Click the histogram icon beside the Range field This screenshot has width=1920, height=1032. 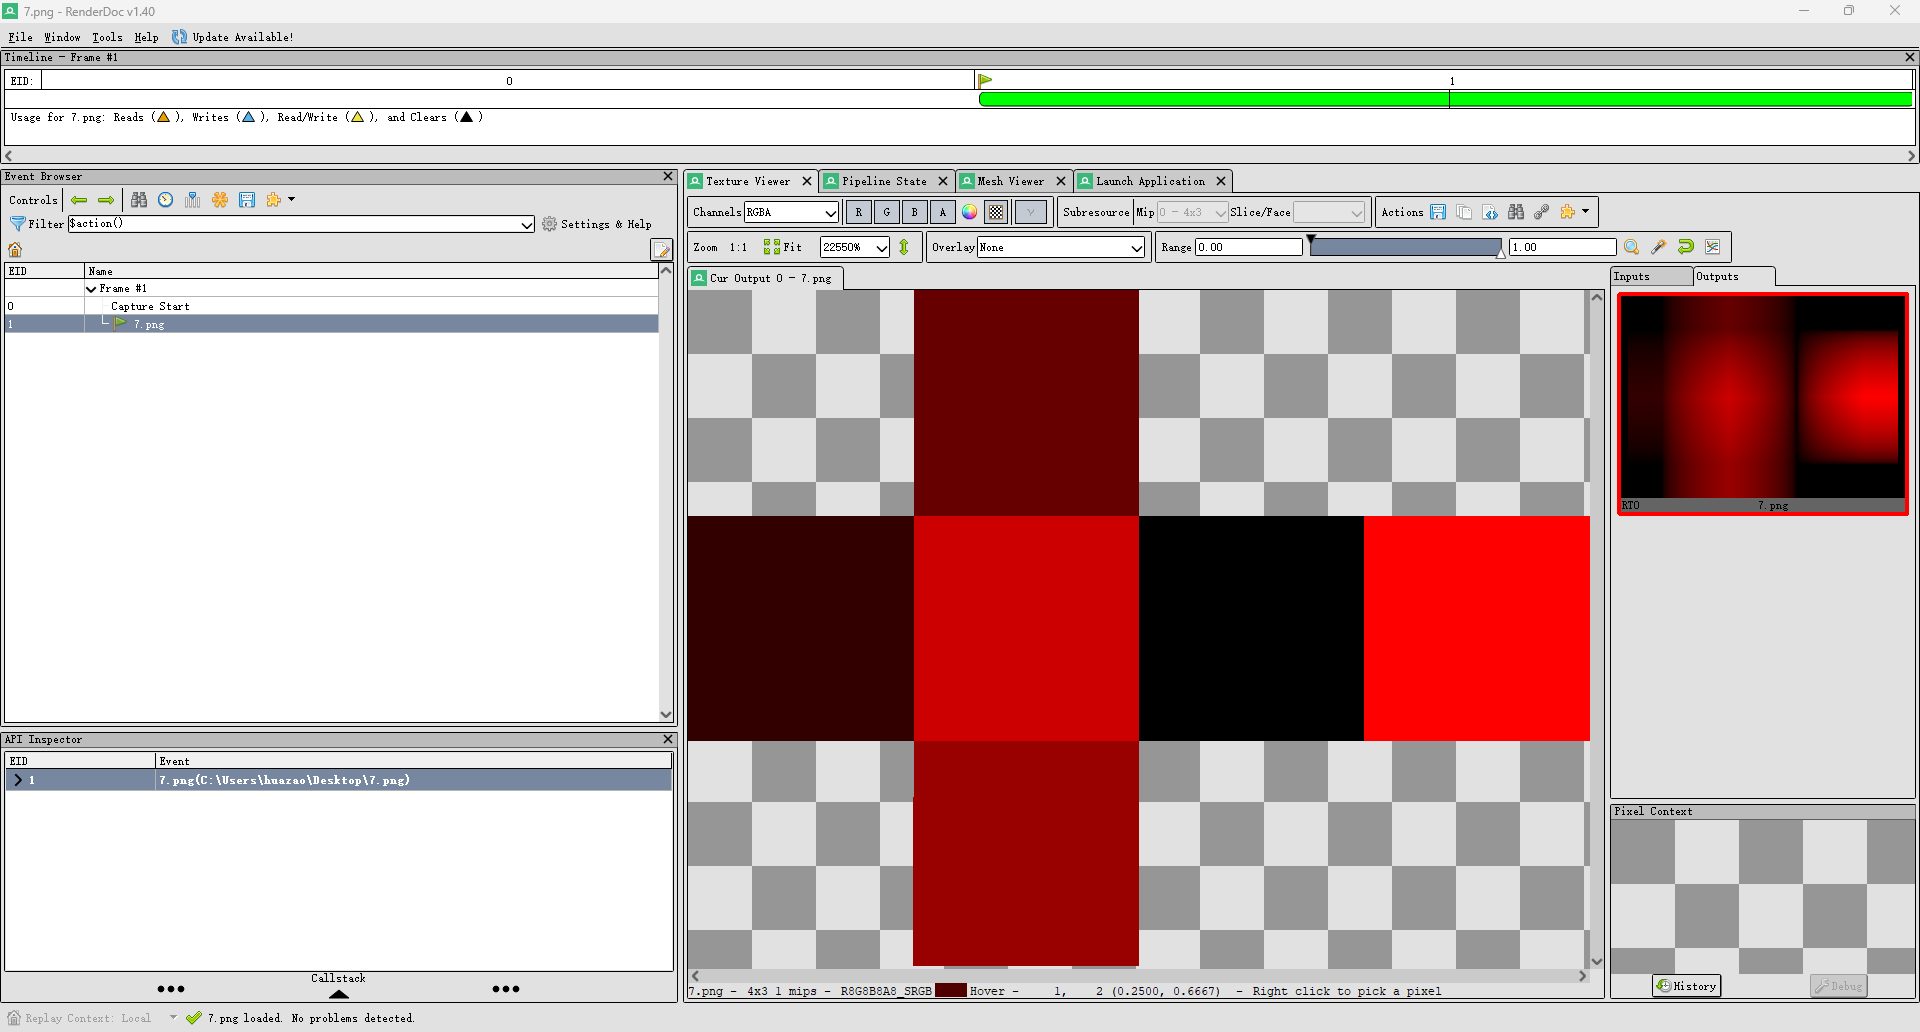point(1713,247)
